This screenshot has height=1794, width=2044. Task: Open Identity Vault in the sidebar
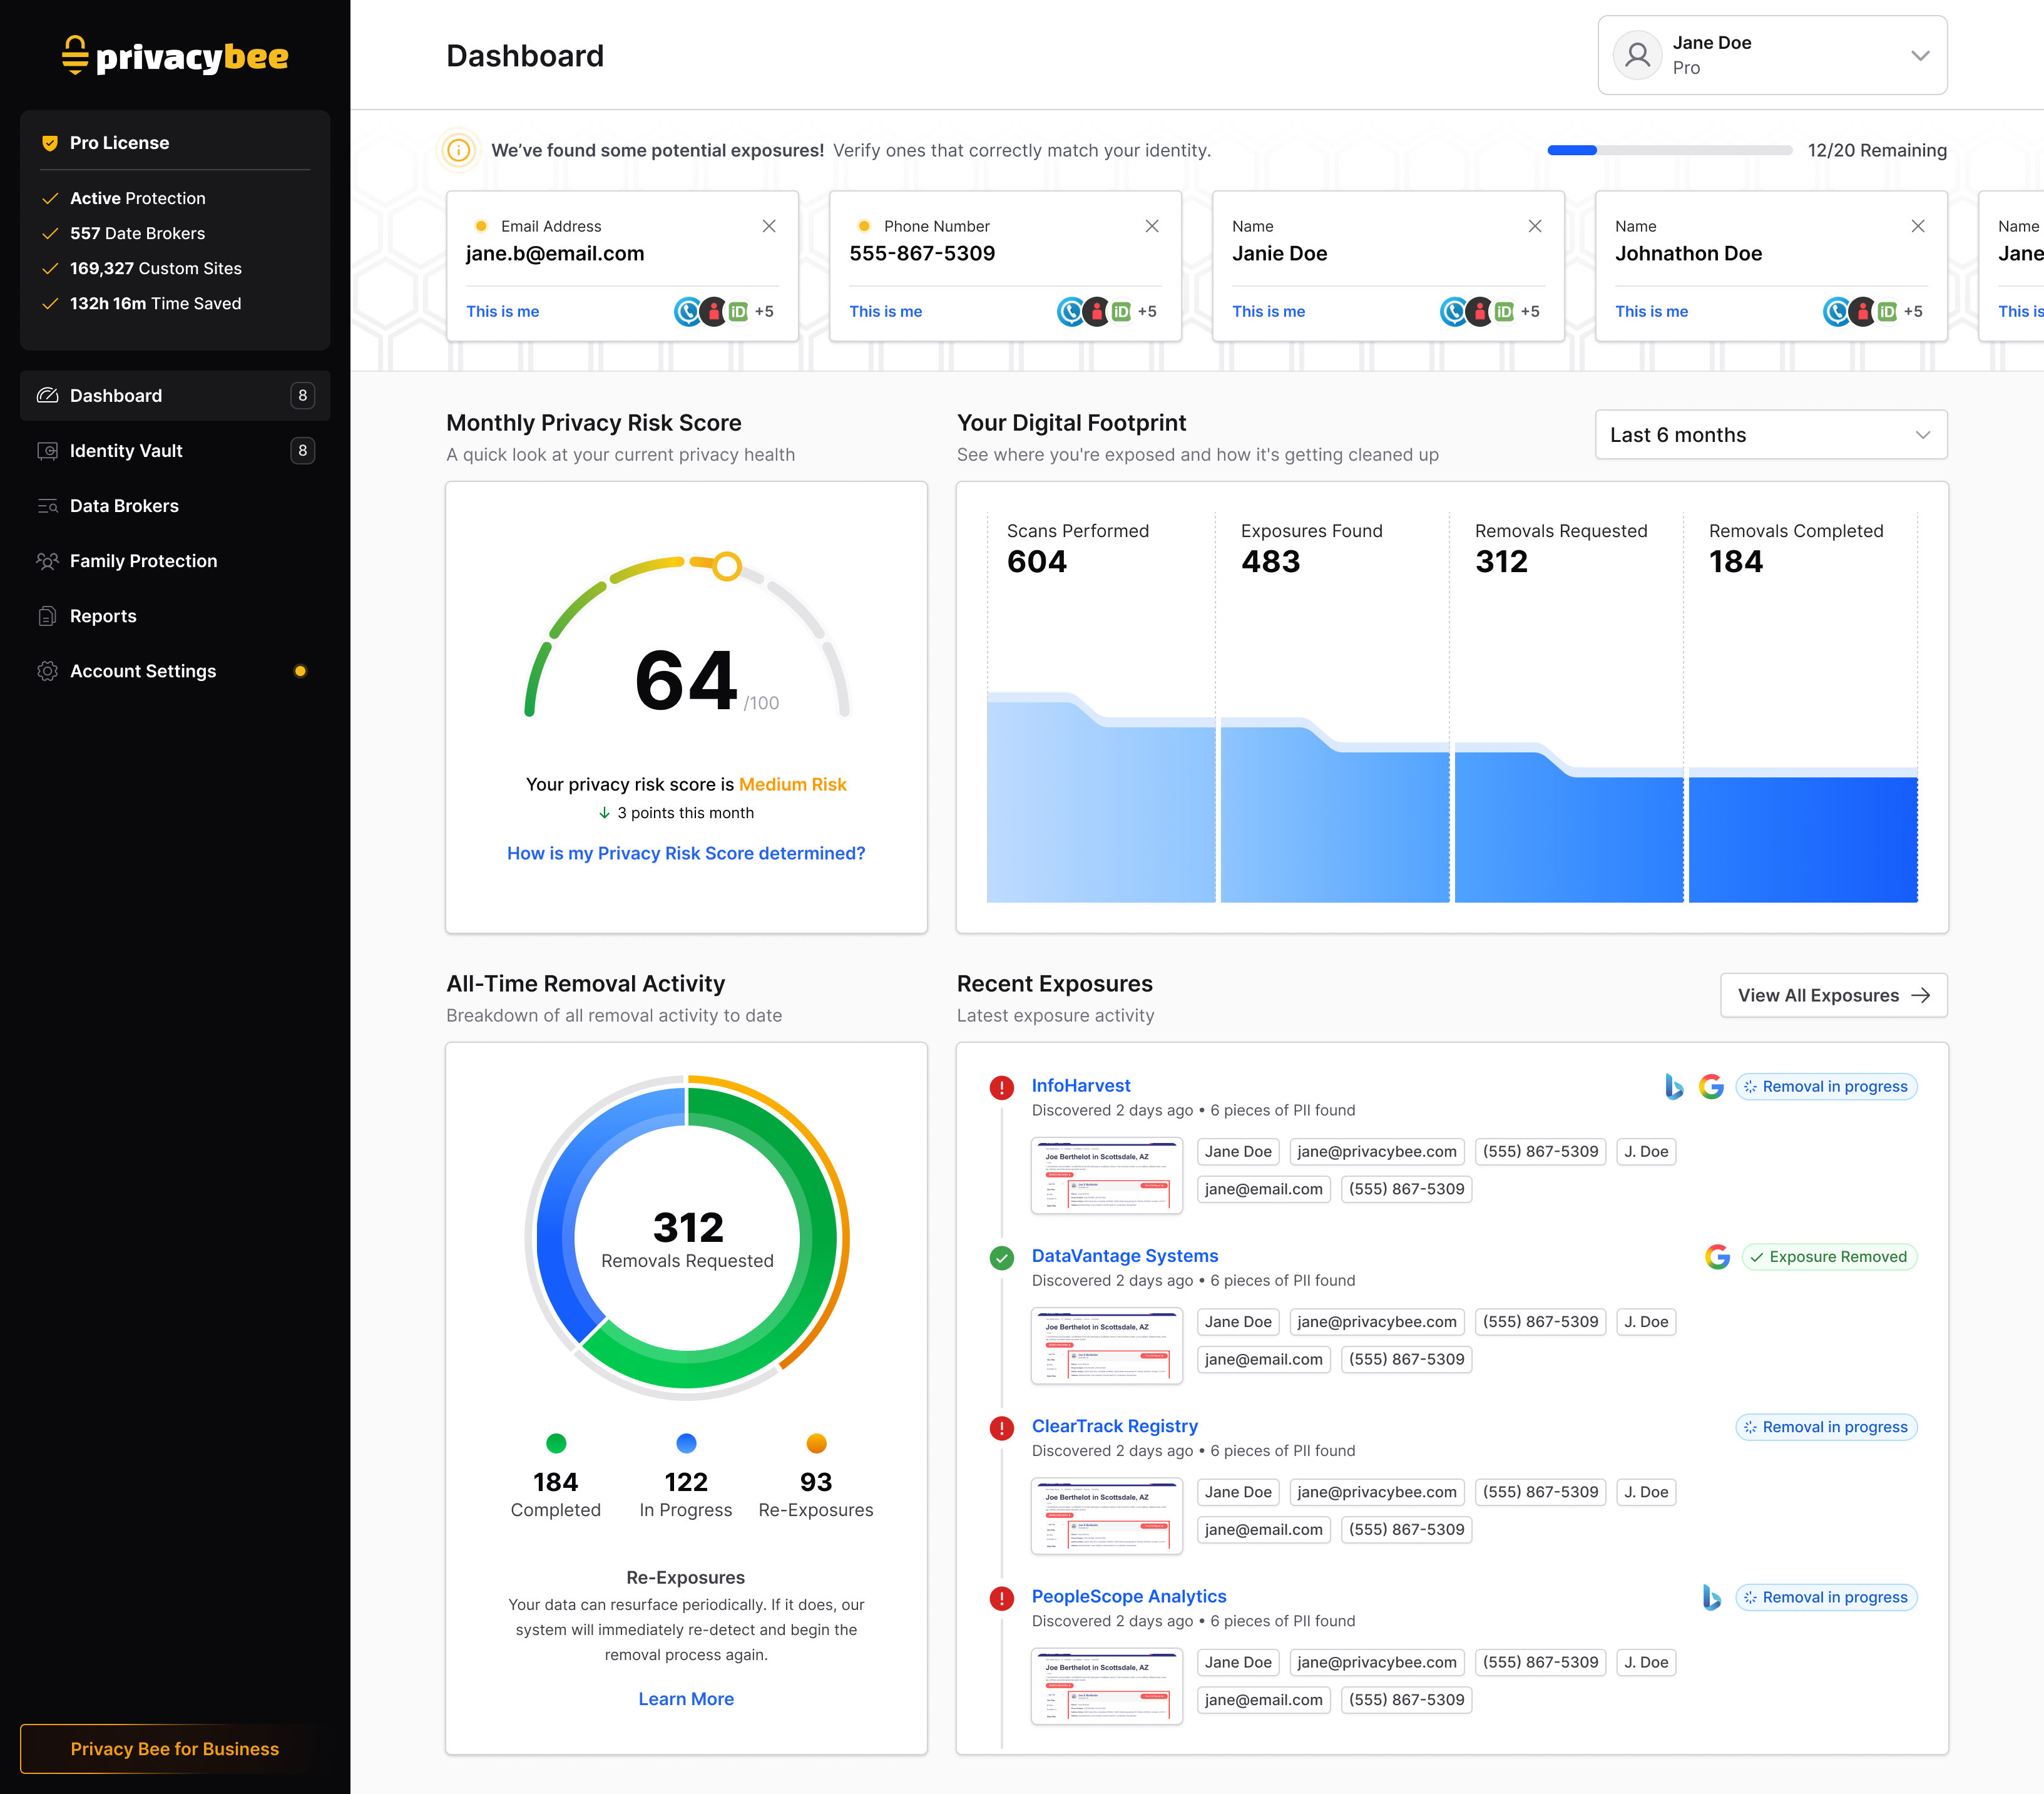[x=175, y=451]
